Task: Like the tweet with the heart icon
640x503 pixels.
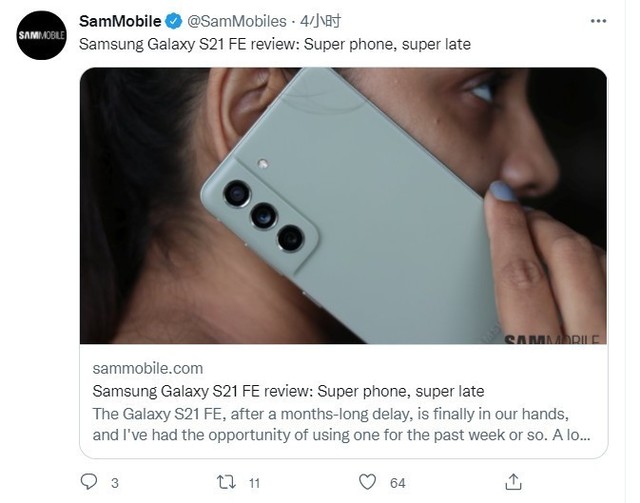Action: tap(368, 483)
